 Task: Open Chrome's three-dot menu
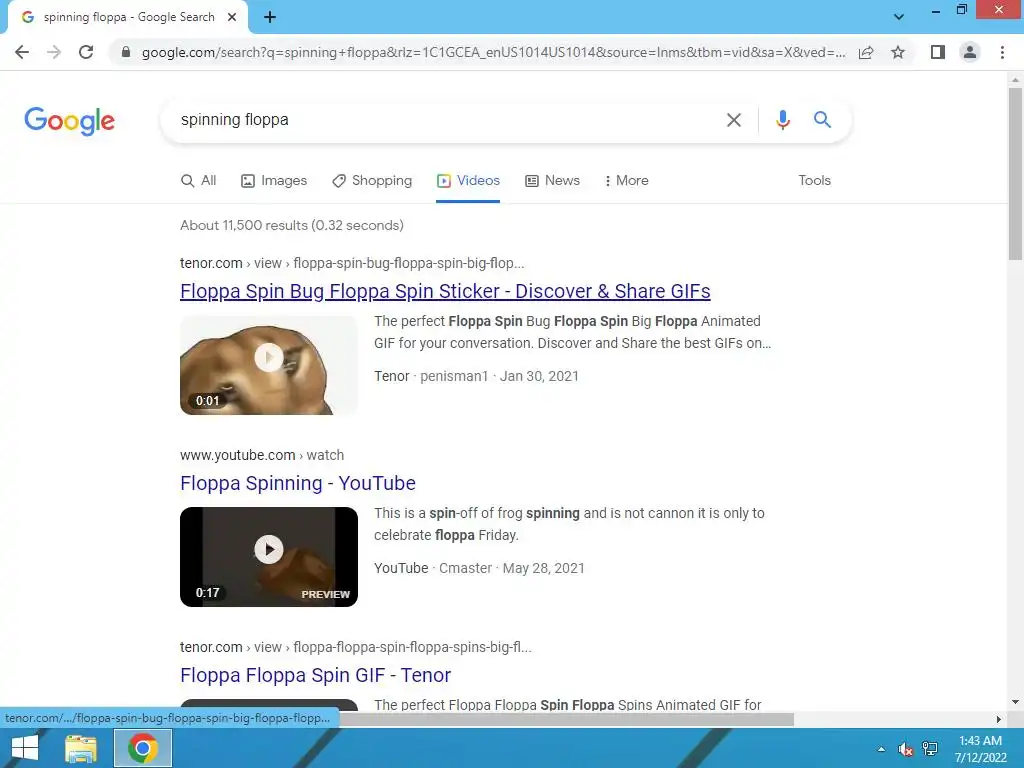(1002, 52)
